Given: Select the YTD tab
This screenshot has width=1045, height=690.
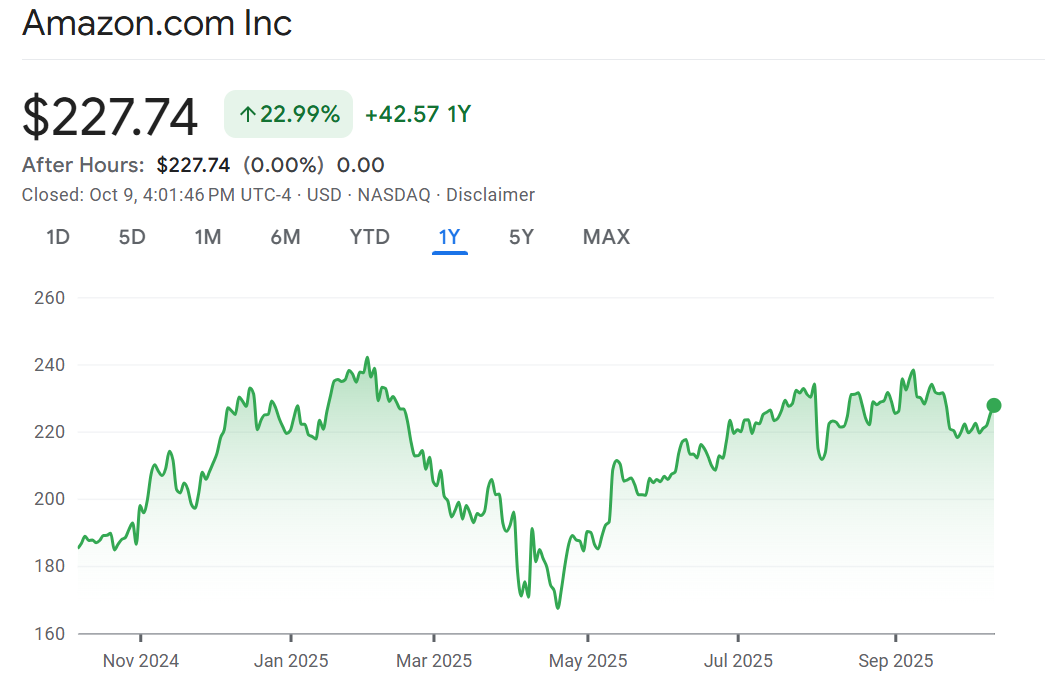Looking at the screenshot, I should pos(369,237).
